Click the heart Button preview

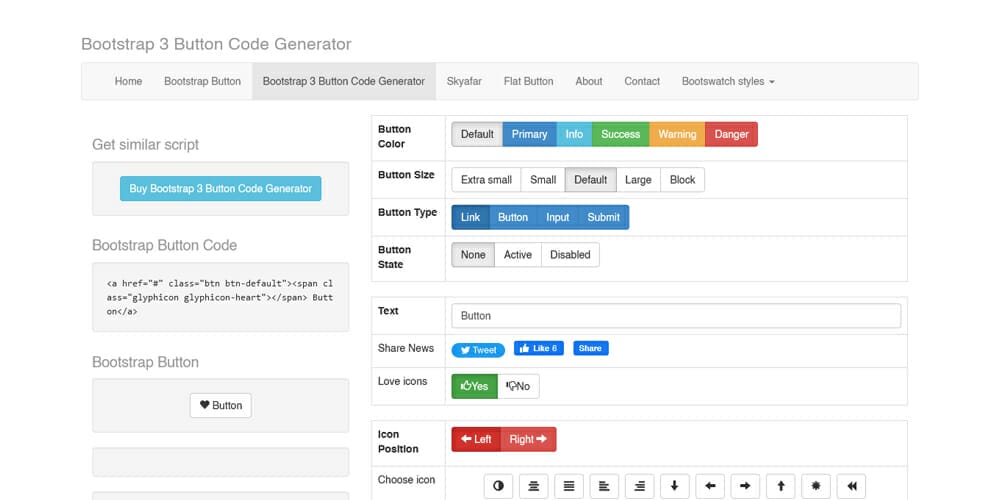coord(221,406)
